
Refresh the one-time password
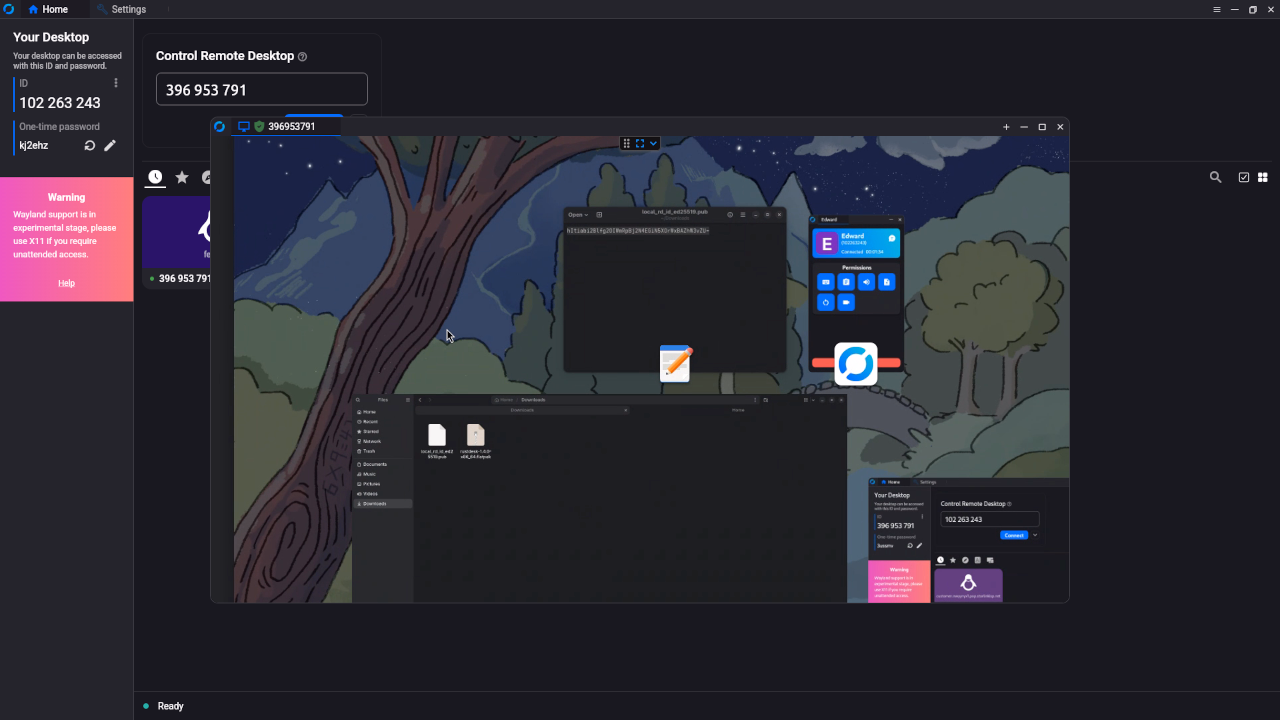coord(90,146)
